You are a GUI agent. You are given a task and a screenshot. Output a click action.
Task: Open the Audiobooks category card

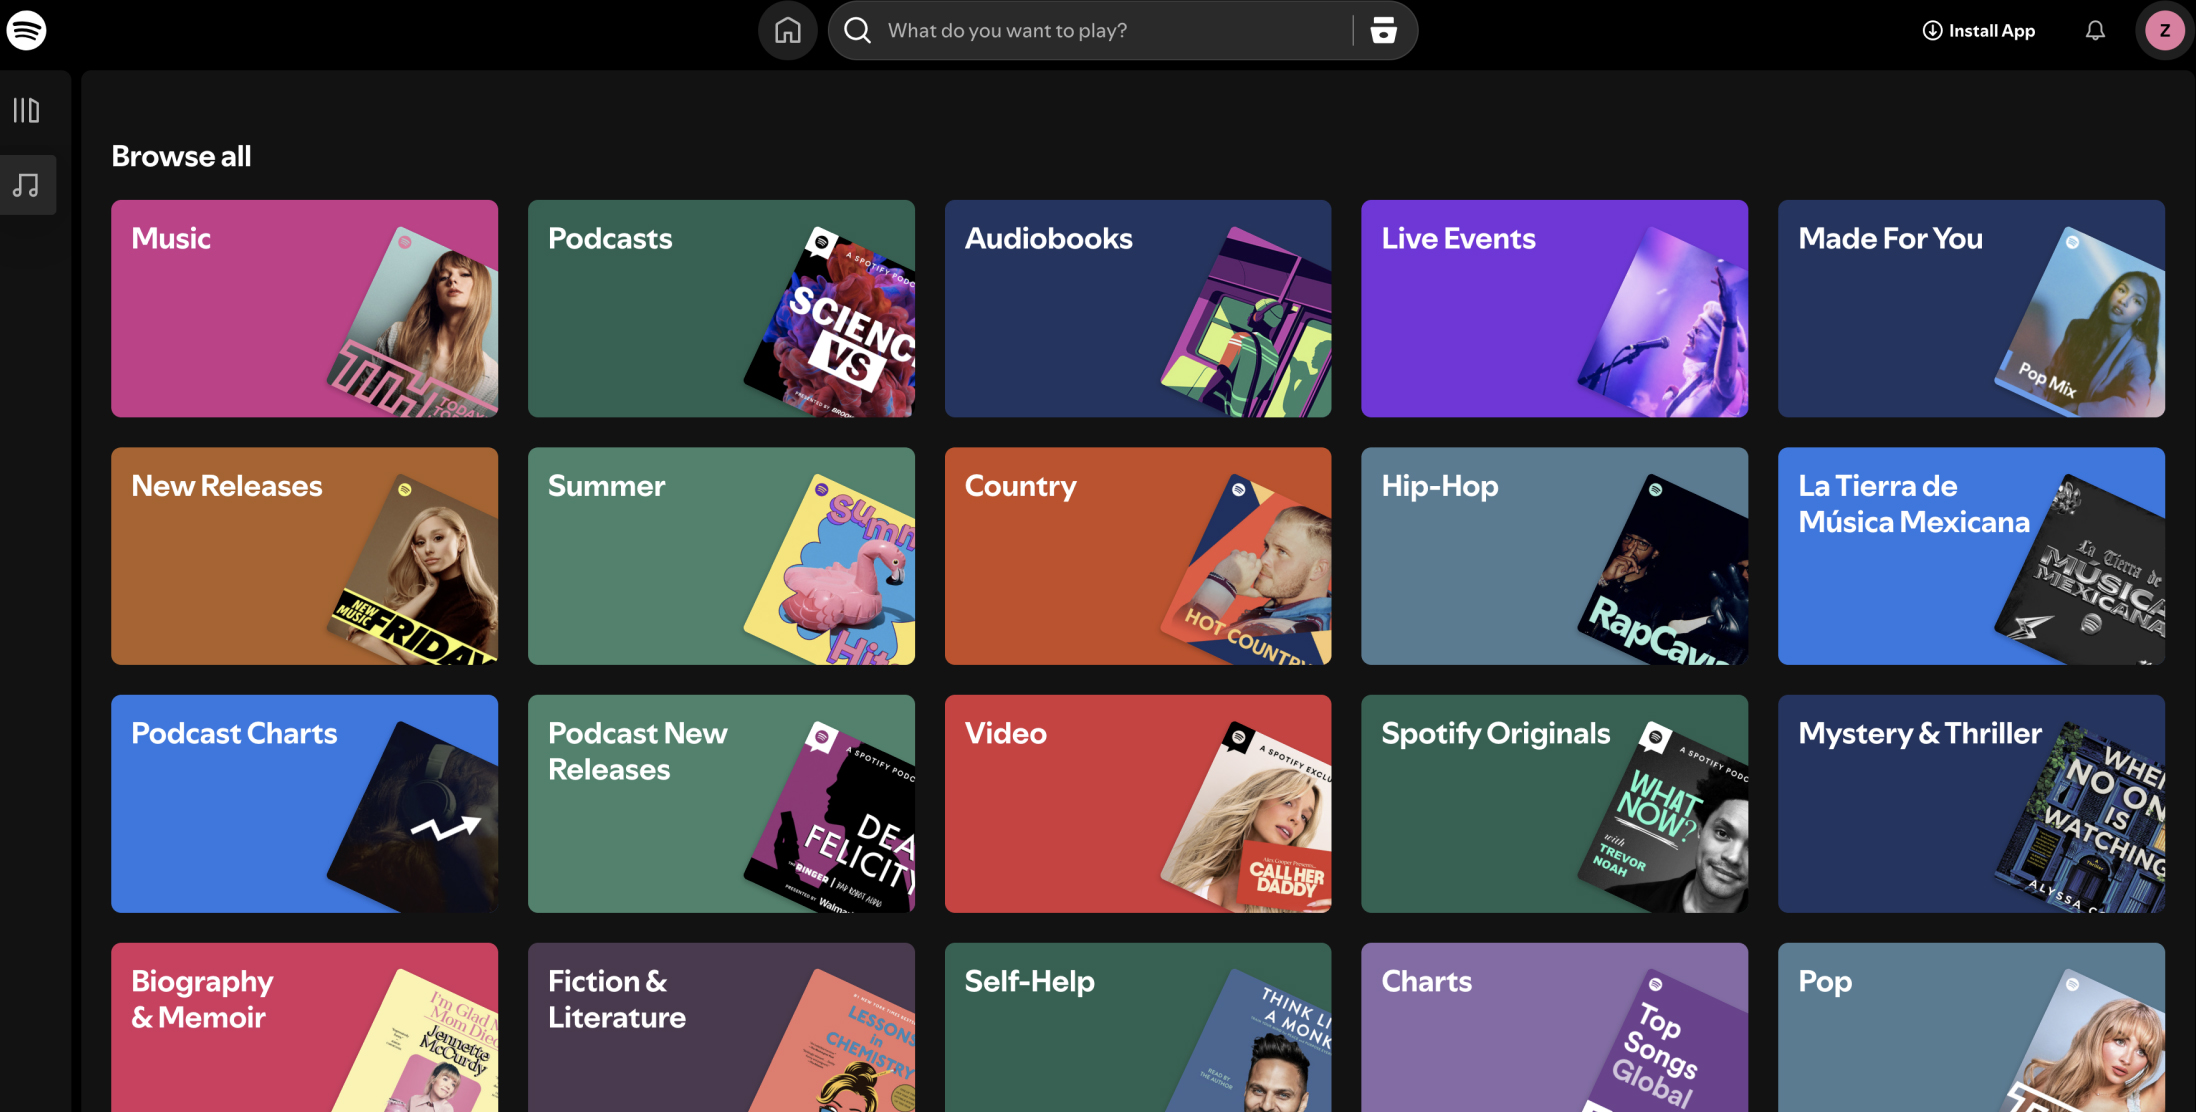tap(1138, 308)
